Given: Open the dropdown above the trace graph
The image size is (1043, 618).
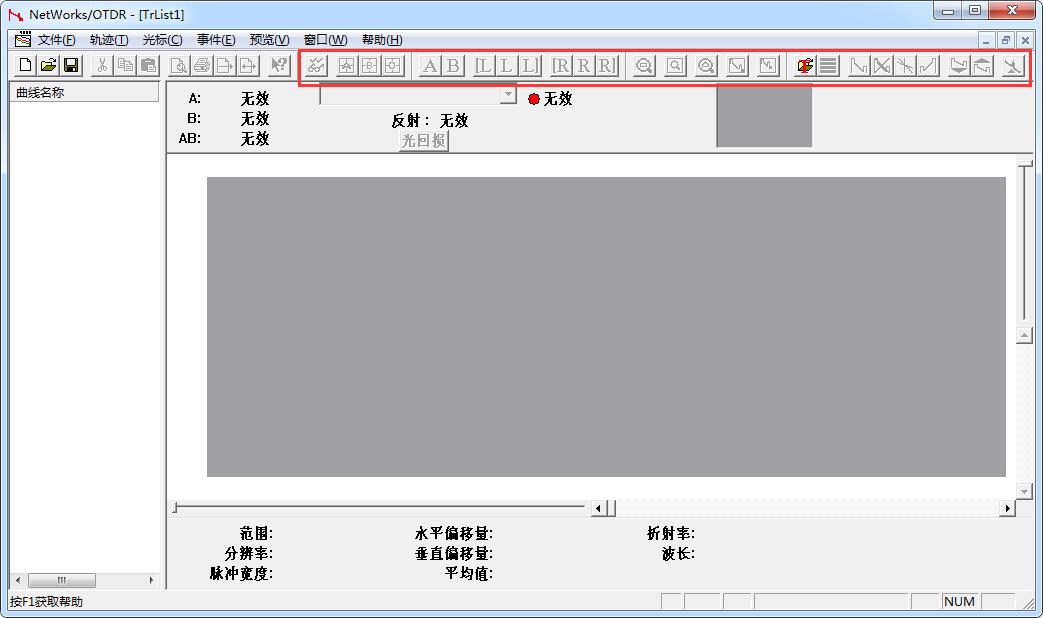Looking at the screenshot, I should pyautogui.click(x=418, y=95).
